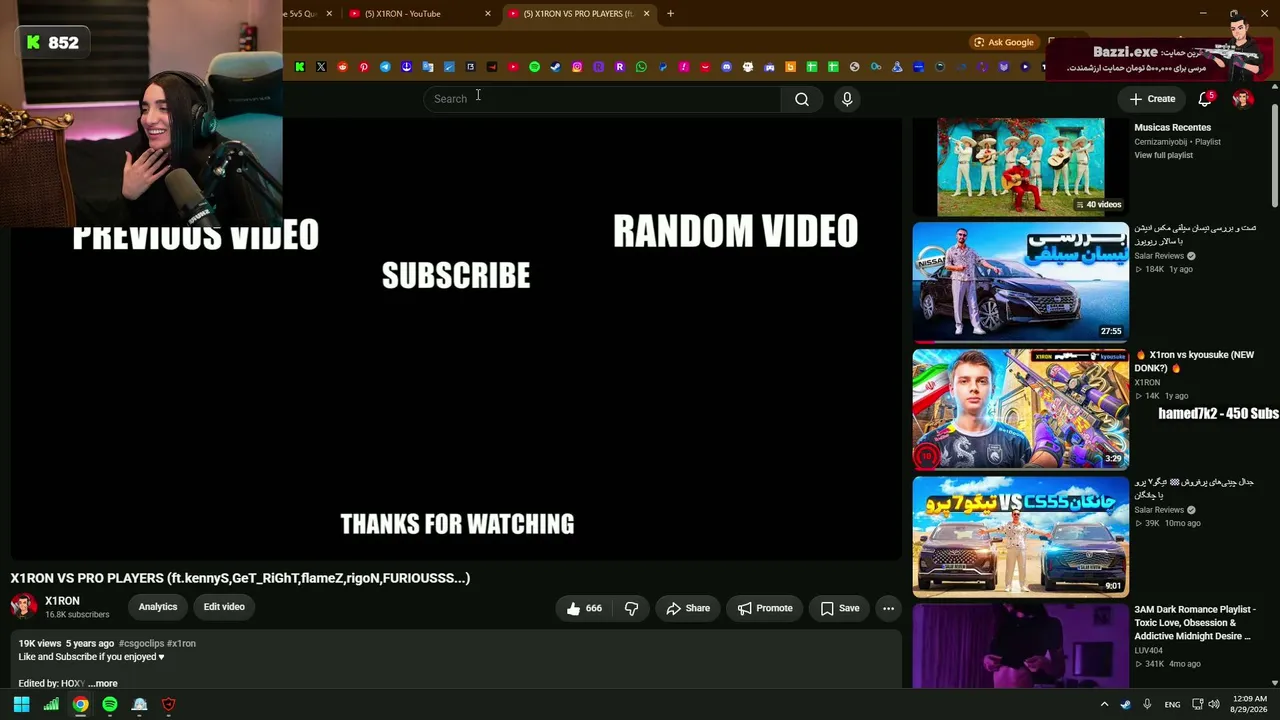Screen dimensions: 1280x720
Task: Open the volume tray icon
Action: [x=1214, y=704]
